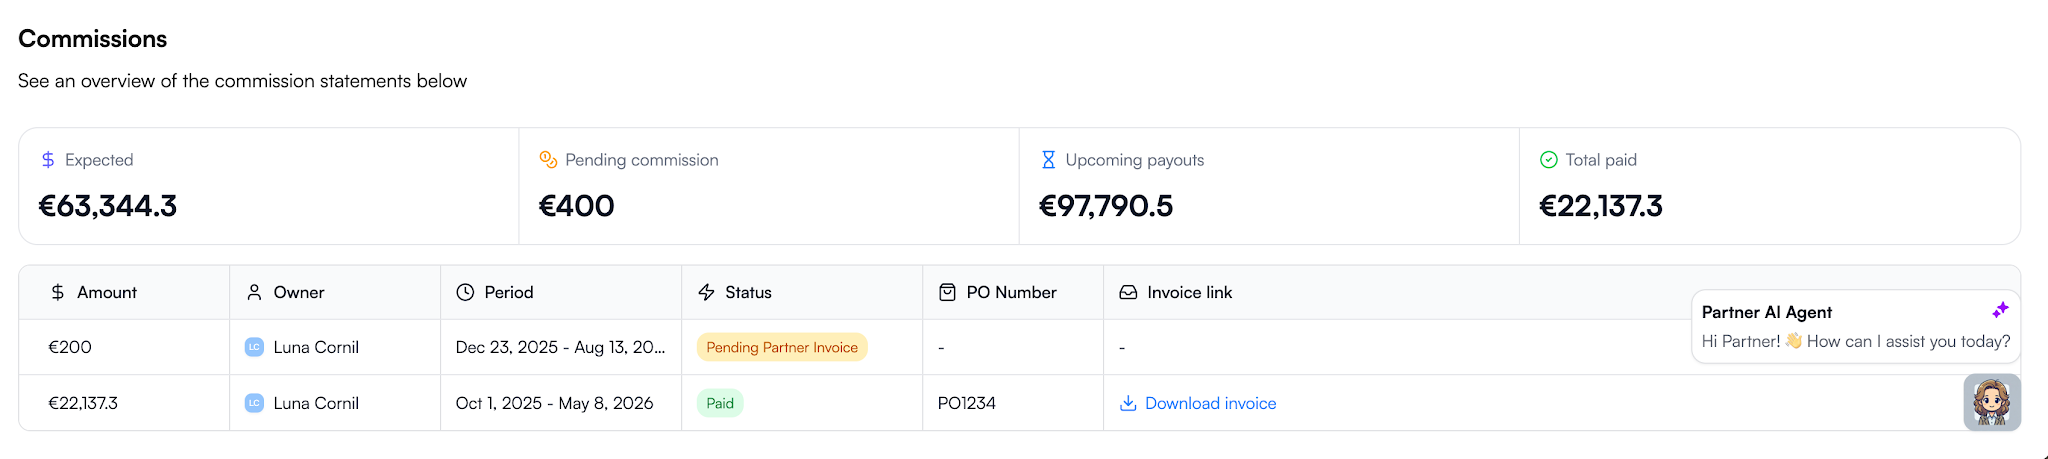Click the sparkle icon in Partner AI Agent
The height and width of the screenshot is (459, 2048).
2000,310
